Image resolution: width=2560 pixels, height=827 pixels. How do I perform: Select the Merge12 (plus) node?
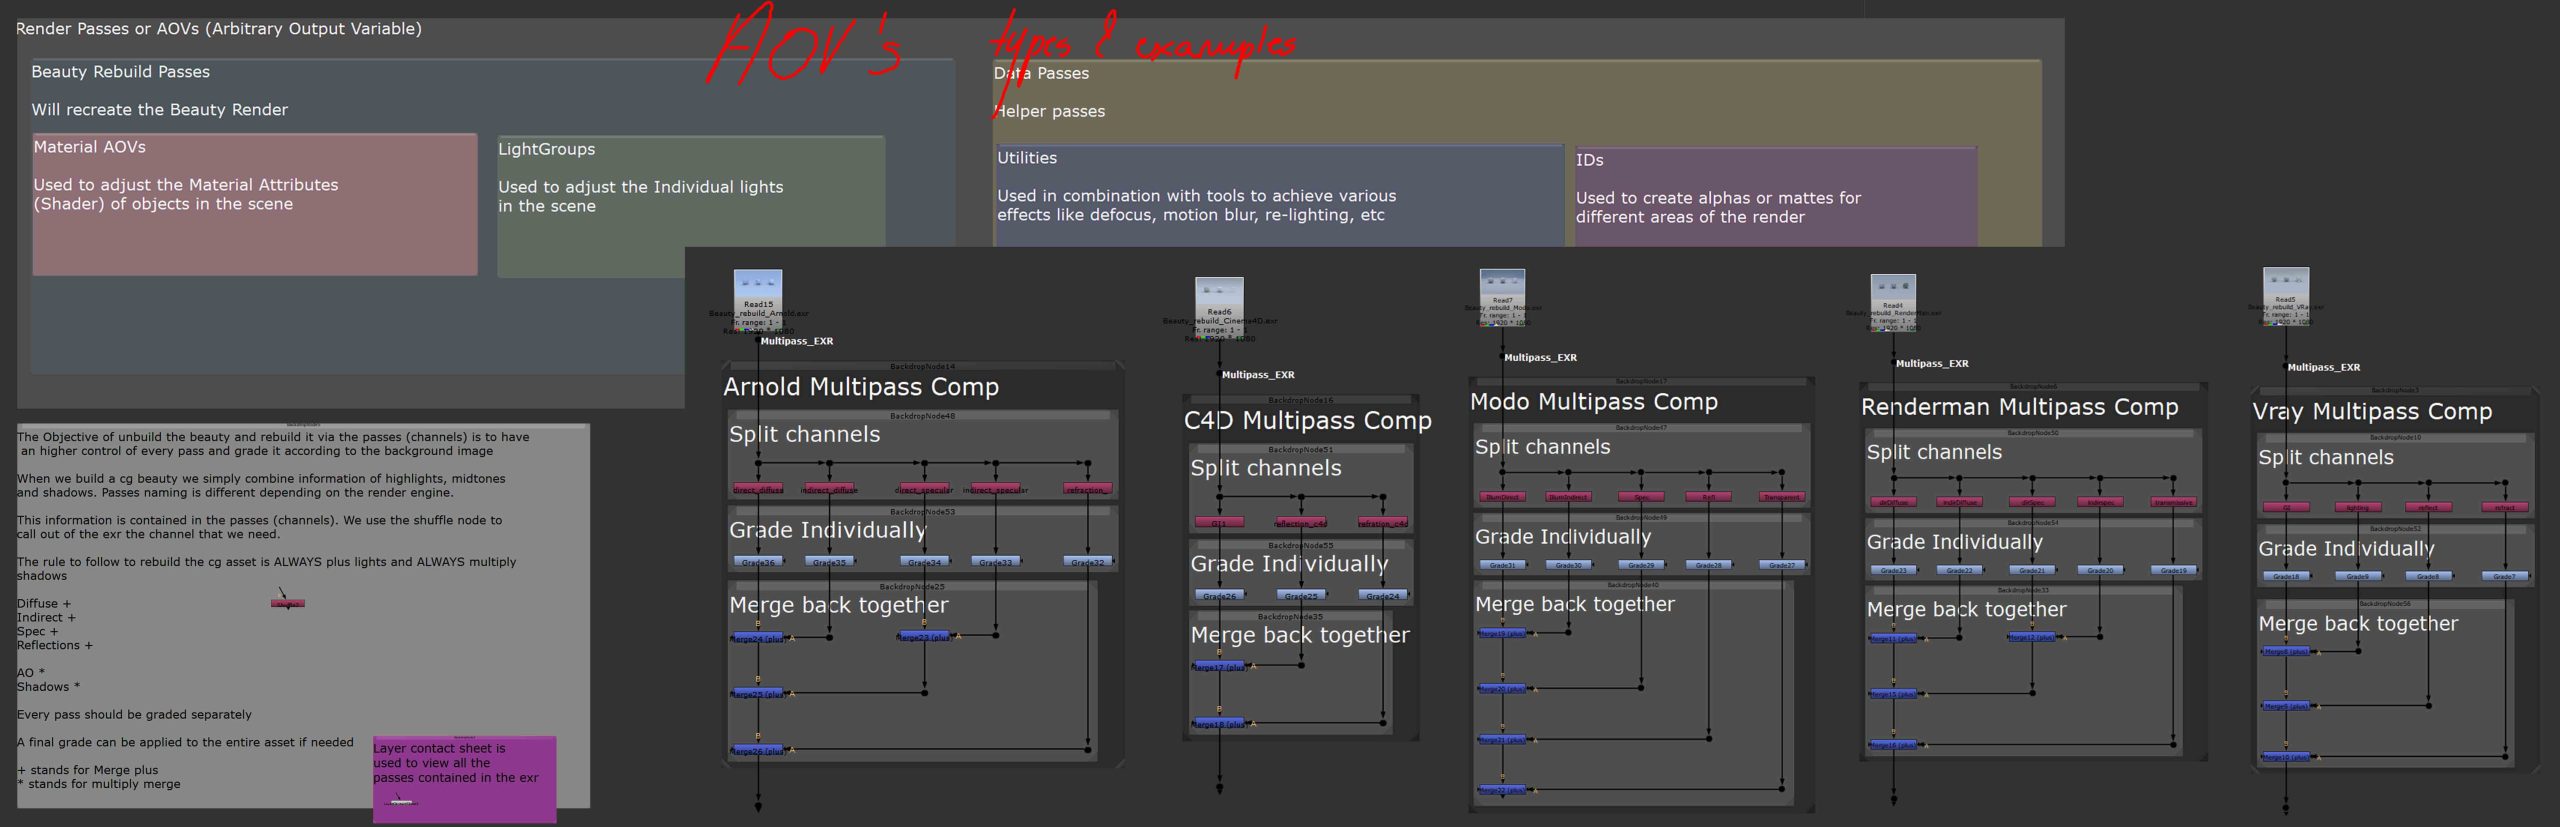coord(2032,637)
